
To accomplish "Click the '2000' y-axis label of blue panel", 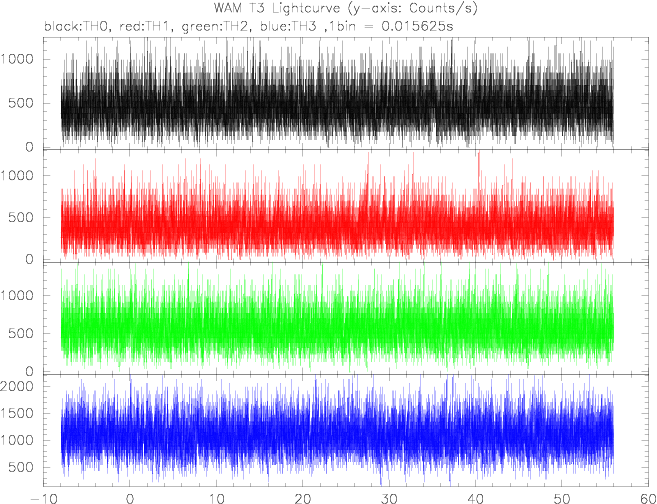I will (17, 386).
